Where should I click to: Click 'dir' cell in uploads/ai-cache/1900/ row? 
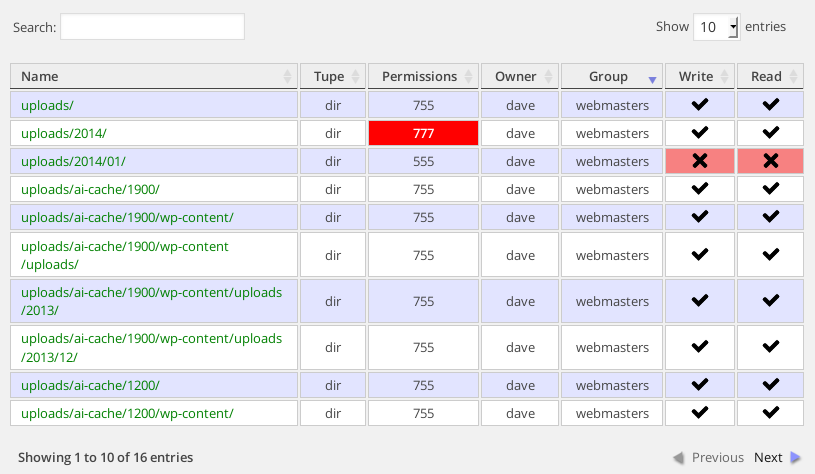[x=333, y=189]
